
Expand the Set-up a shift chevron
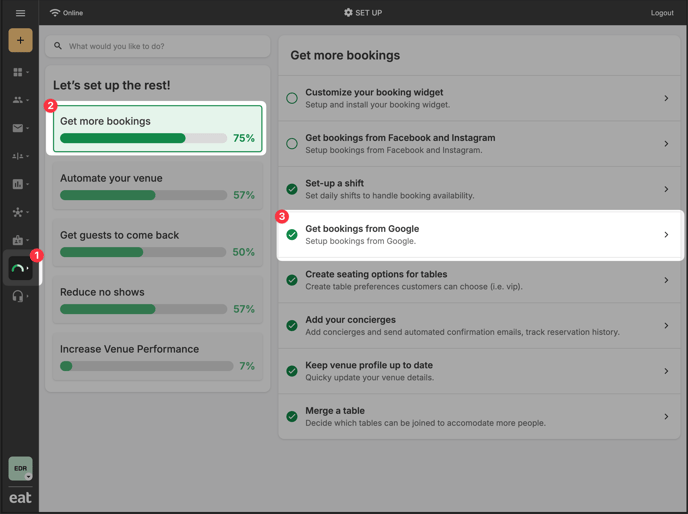(x=666, y=189)
